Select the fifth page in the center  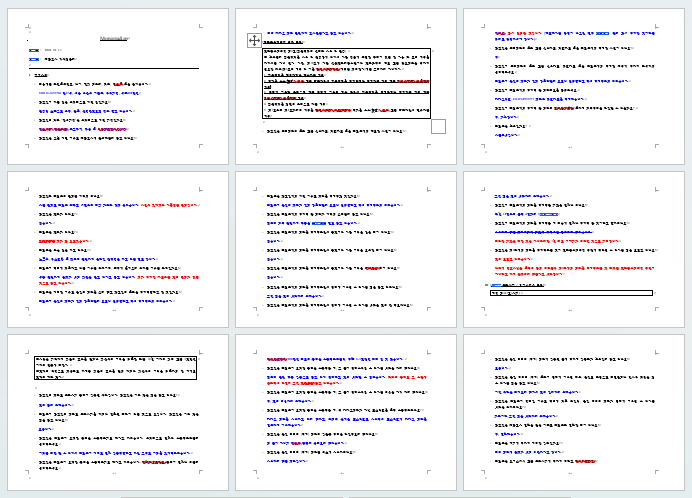345,249
